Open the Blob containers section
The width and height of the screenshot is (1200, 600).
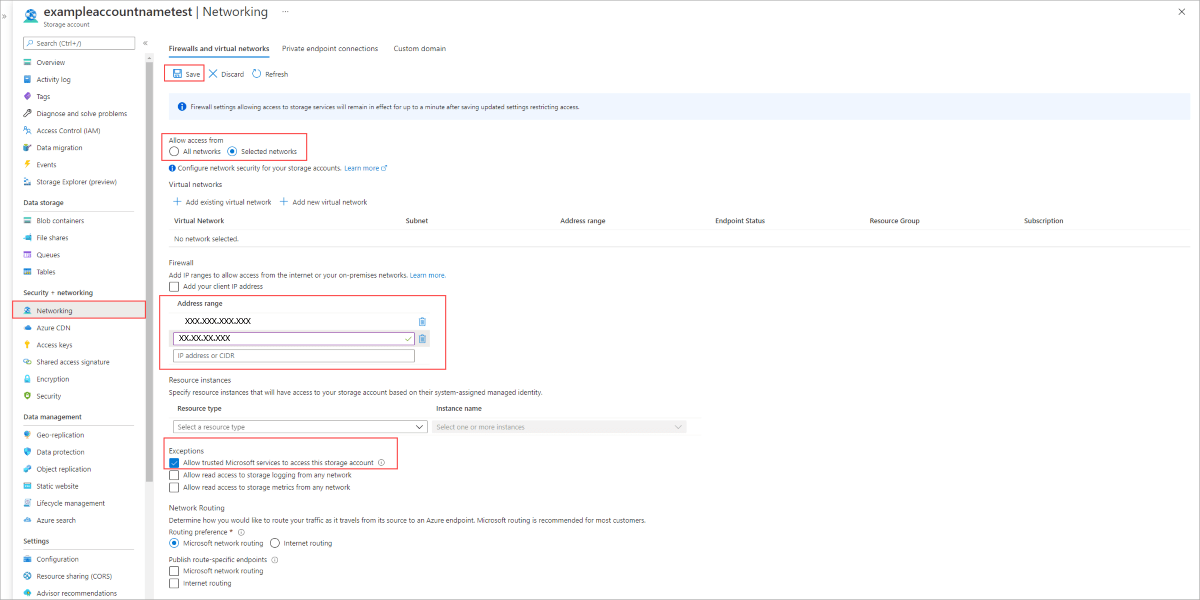tap(60, 220)
